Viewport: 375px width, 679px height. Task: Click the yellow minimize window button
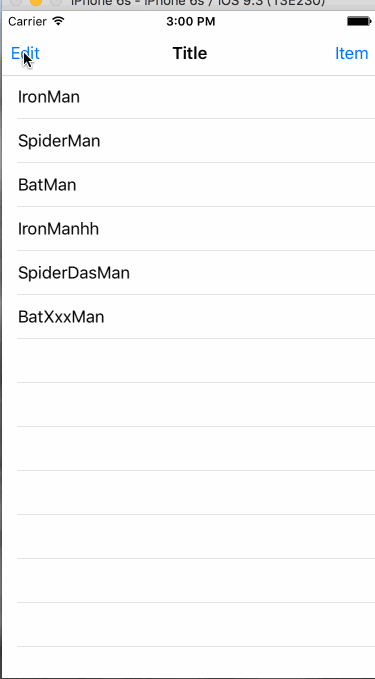pos(36,2)
